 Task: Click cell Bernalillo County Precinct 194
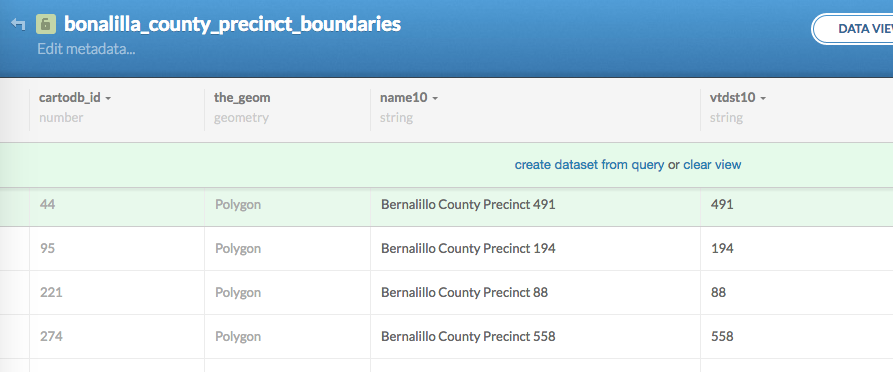[535, 248]
